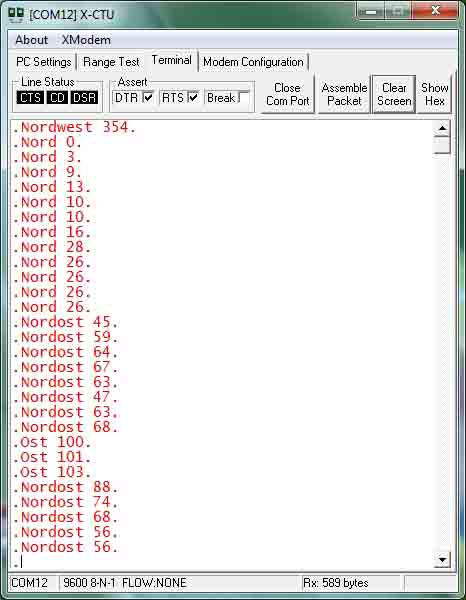466x600 pixels.
Task: Uncheck the RTS assert checkbox
Action: (193, 97)
